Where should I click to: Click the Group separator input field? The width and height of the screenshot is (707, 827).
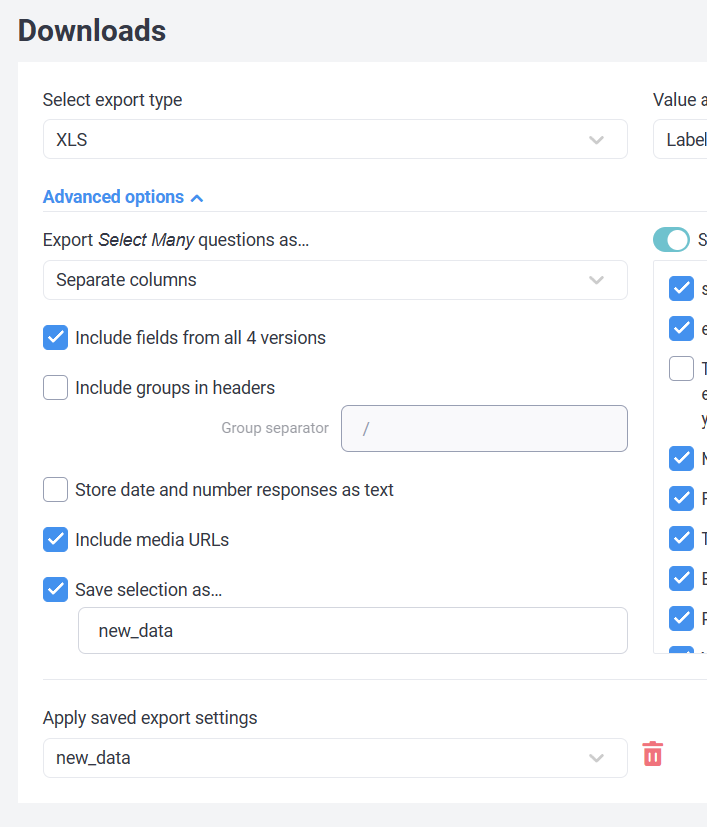pyautogui.click(x=484, y=428)
